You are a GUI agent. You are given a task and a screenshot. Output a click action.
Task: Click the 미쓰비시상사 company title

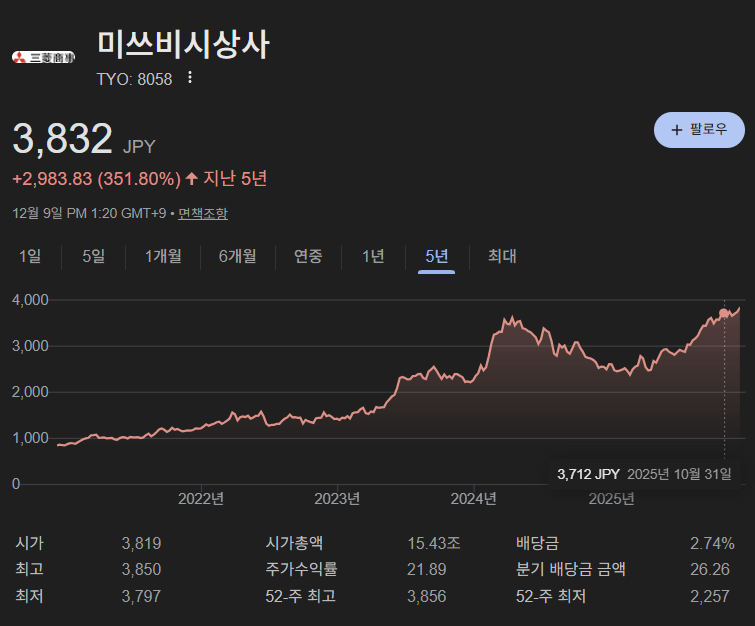point(183,44)
